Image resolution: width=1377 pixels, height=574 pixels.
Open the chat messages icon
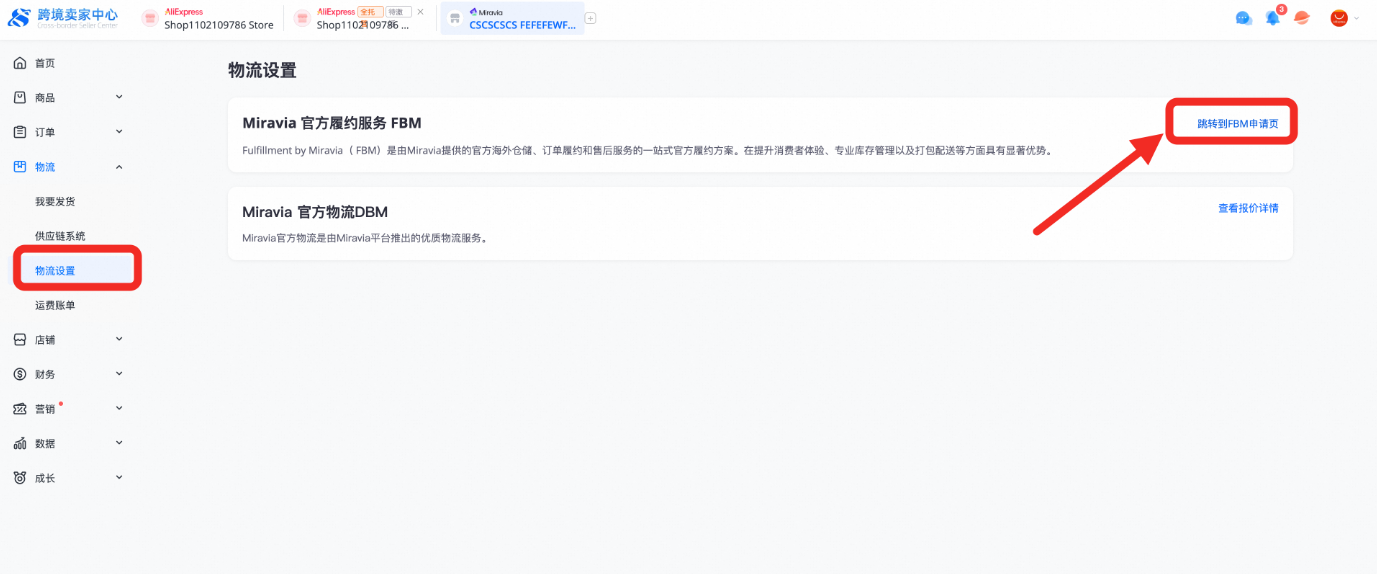(x=1243, y=18)
